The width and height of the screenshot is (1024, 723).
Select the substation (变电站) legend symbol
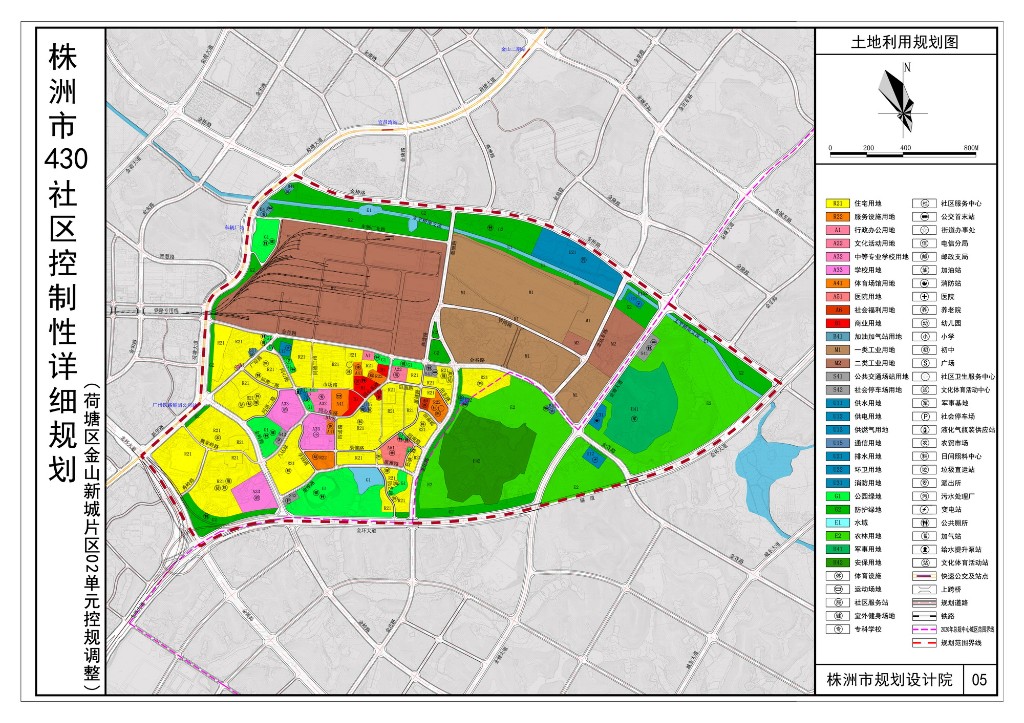[925, 509]
